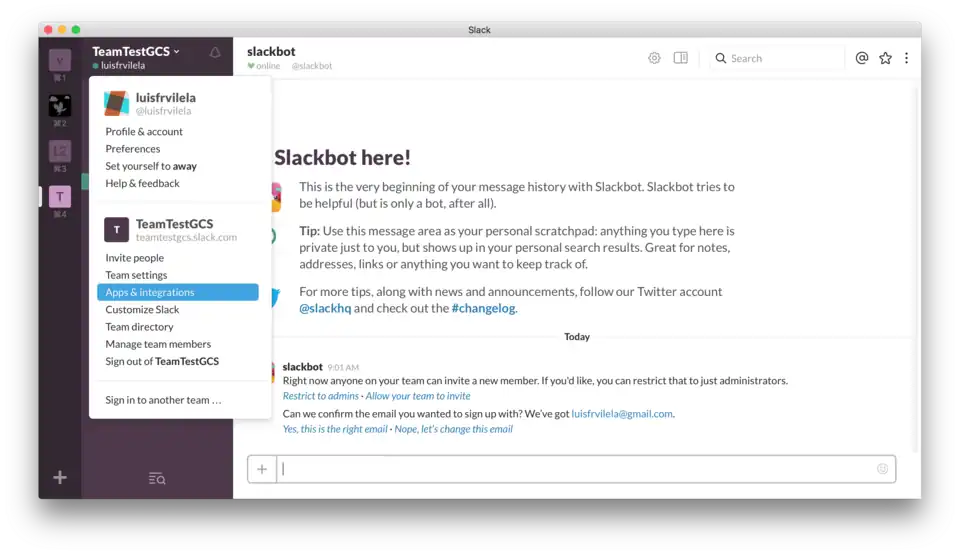The height and width of the screenshot is (554, 960).
Task: Open starred items star icon
Action: click(x=885, y=58)
